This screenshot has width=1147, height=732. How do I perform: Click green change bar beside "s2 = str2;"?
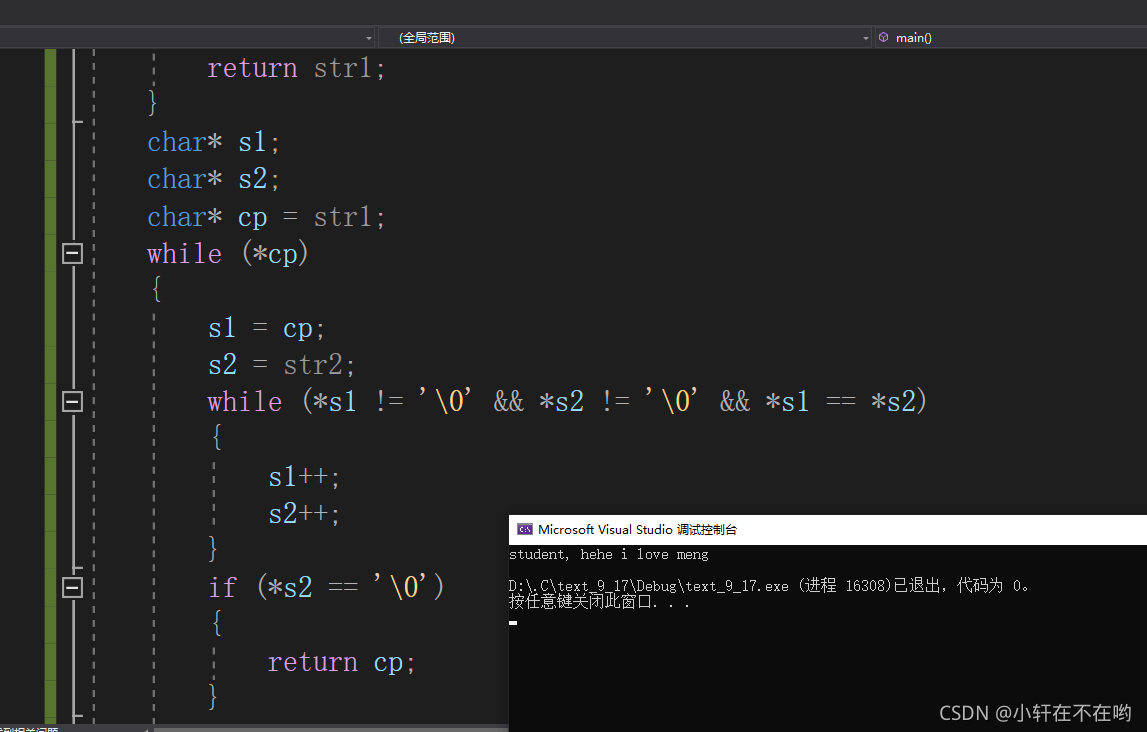[48, 364]
